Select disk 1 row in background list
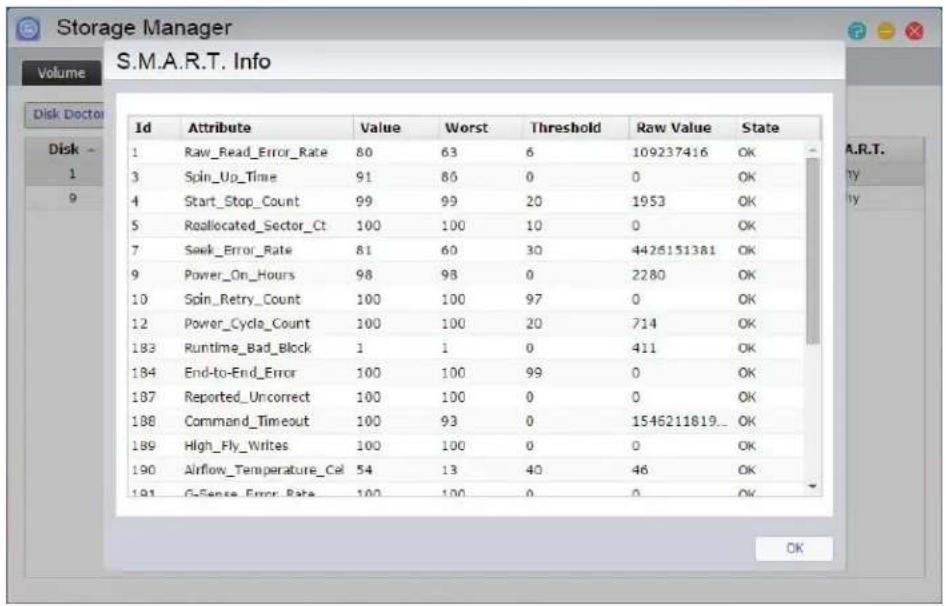The width and height of the screenshot is (946, 606). [x=65, y=174]
